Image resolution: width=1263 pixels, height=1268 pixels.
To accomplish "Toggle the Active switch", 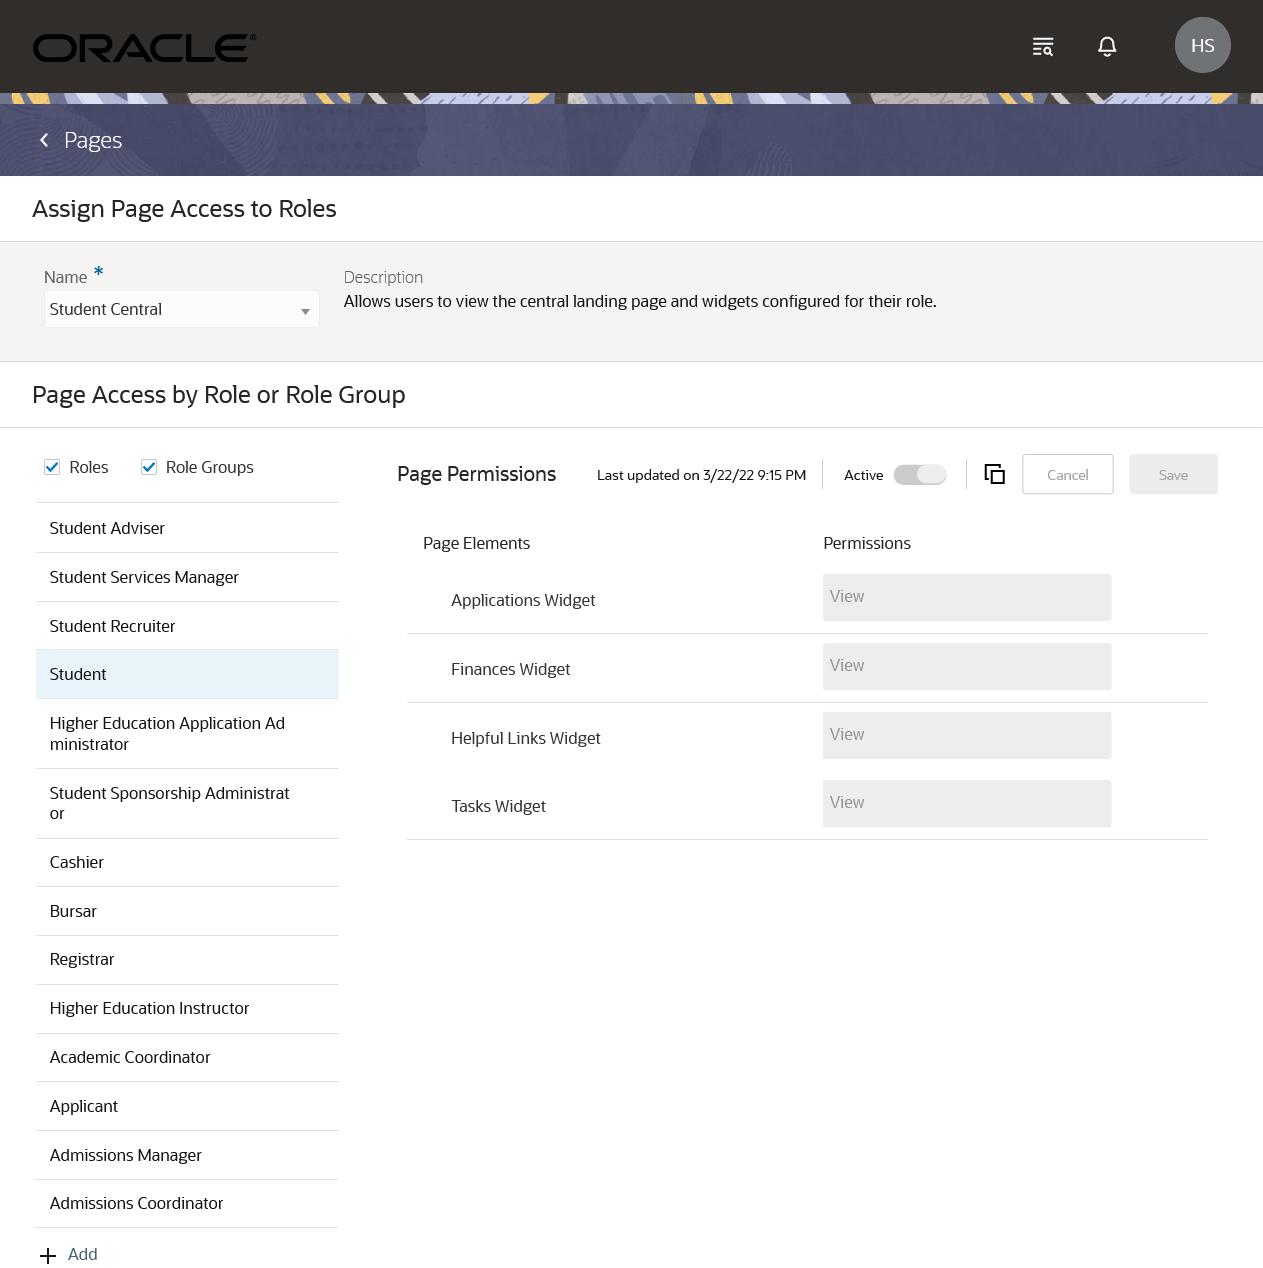I will point(920,475).
